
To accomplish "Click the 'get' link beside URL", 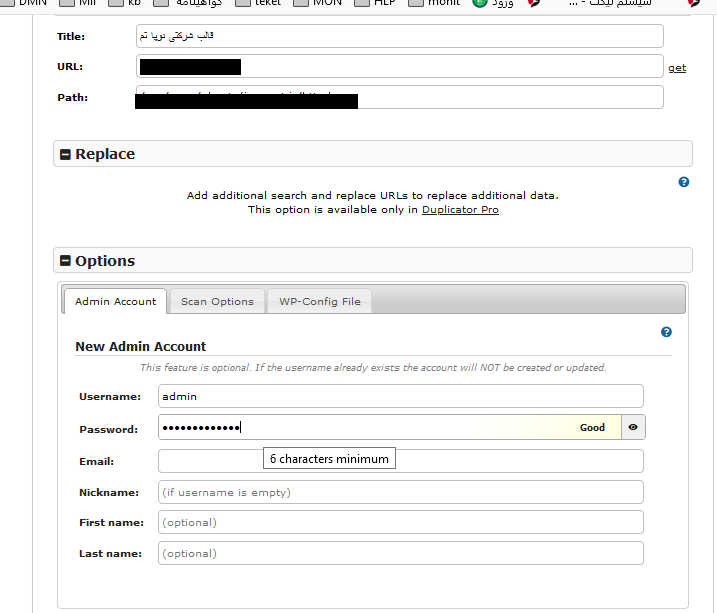I will coord(677,67).
